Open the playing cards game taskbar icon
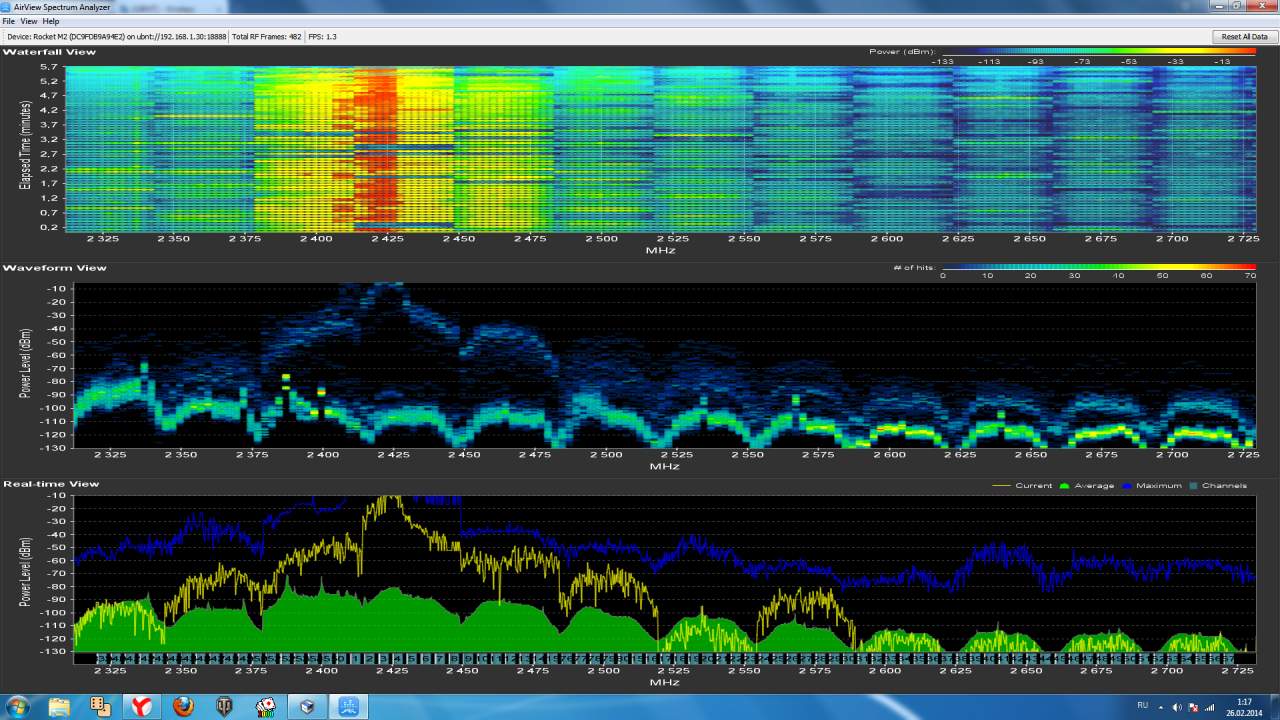The image size is (1280, 720). pyautogui.click(x=266, y=707)
